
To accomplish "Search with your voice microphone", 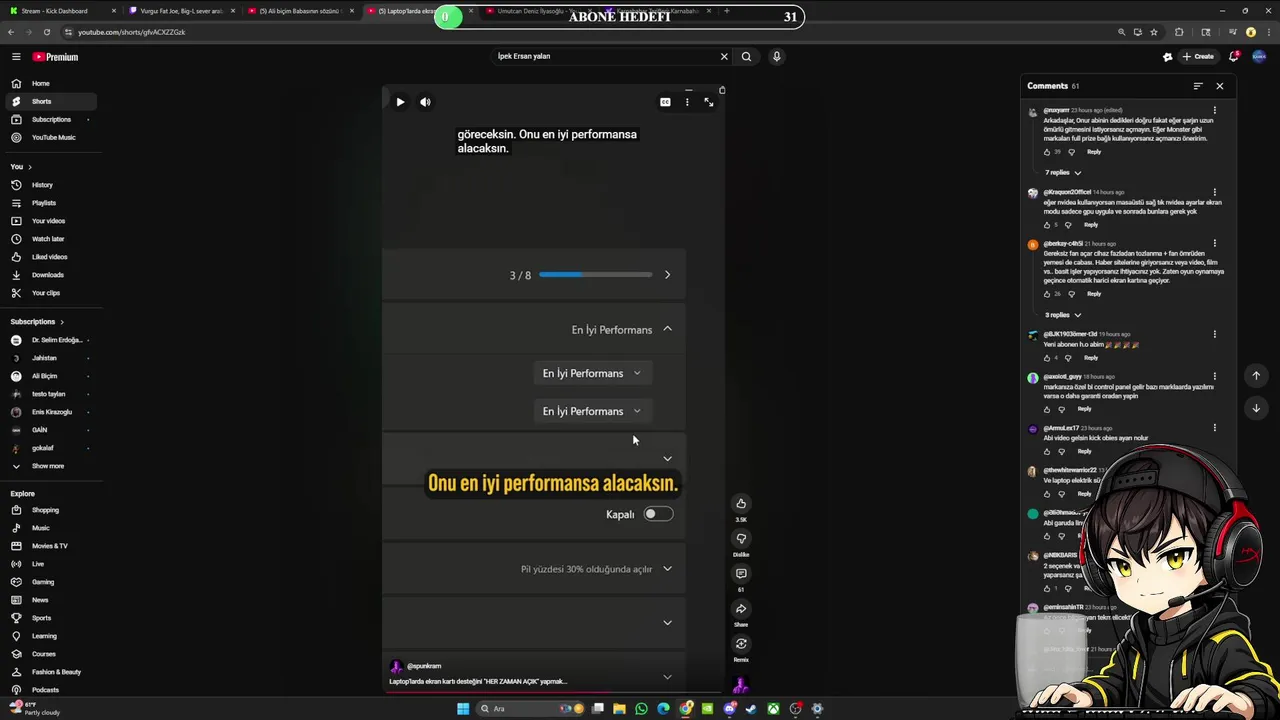I will click(x=776, y=57).
